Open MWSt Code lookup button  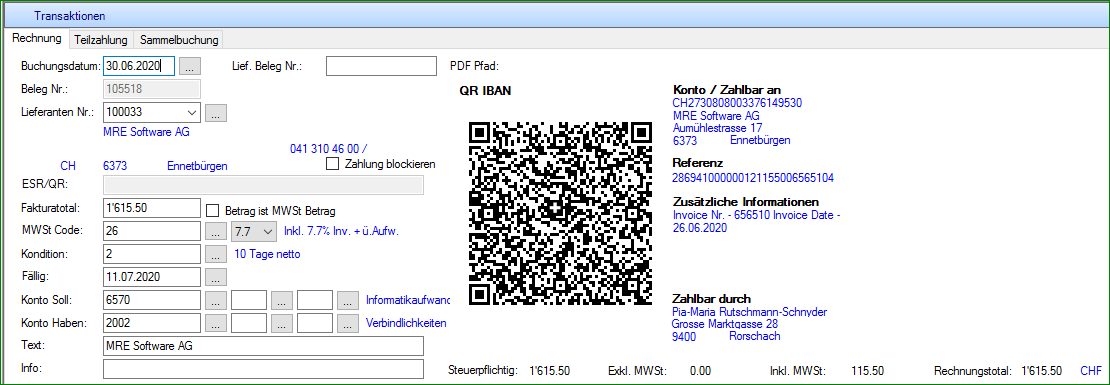217,231
